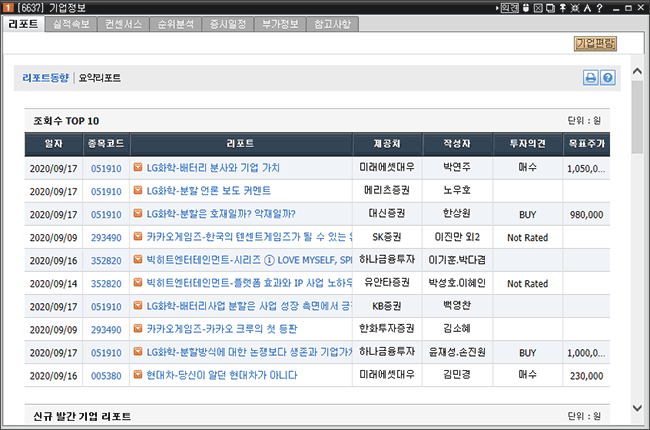Screen dimensions: 650x430
Task: Click the boxed X icon in title bar
Action: [x=538, y=8]
